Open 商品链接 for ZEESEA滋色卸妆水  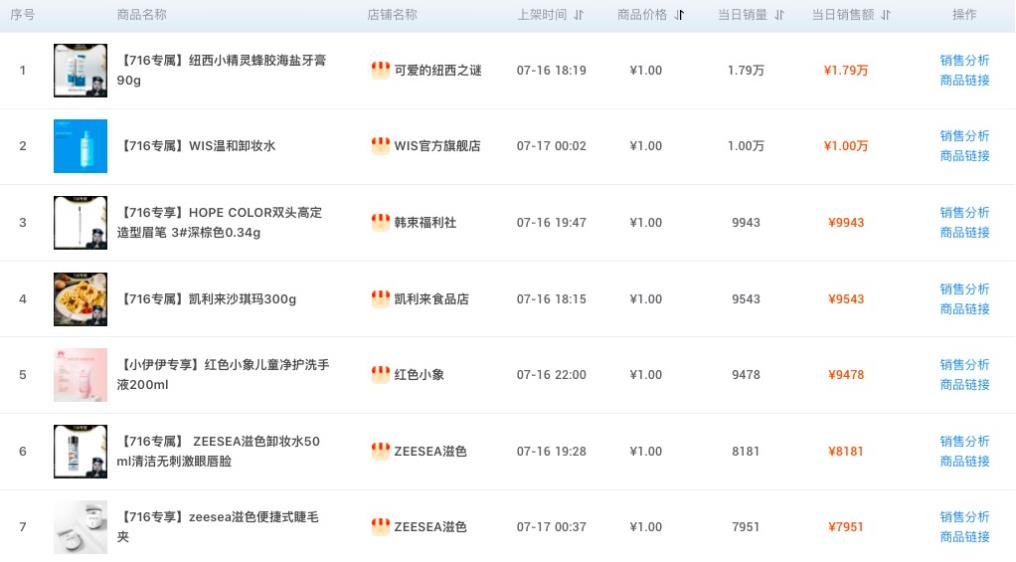coord(964,461)
